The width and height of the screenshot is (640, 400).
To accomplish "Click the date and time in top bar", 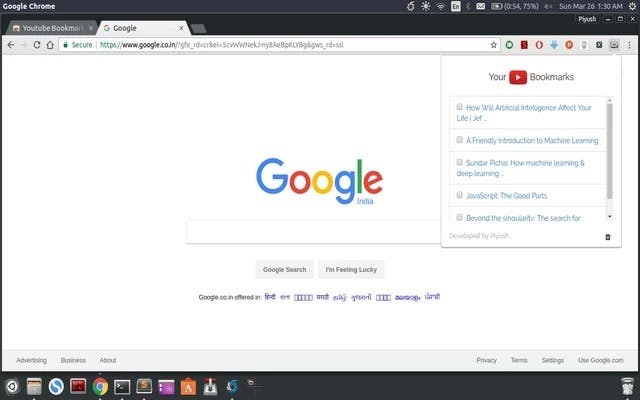I will tap(591, 6).
